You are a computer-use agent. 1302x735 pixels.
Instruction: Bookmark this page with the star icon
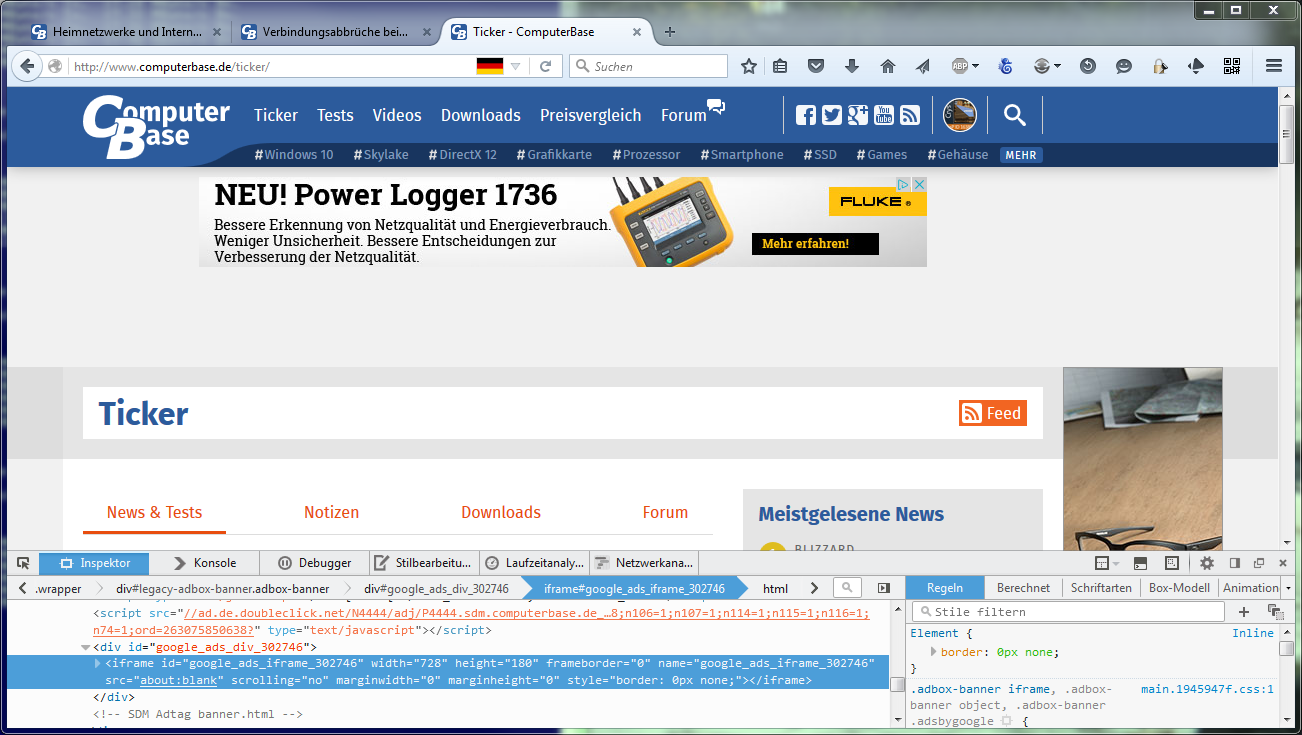tap(749, 67)
